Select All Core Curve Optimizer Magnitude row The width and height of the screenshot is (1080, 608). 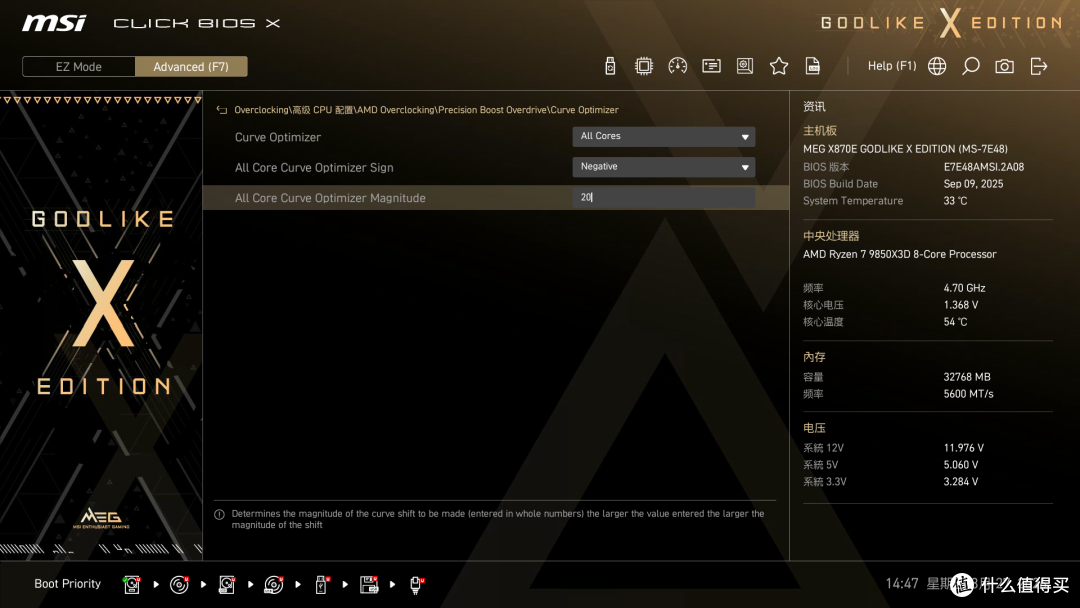(x=496, y=198)
